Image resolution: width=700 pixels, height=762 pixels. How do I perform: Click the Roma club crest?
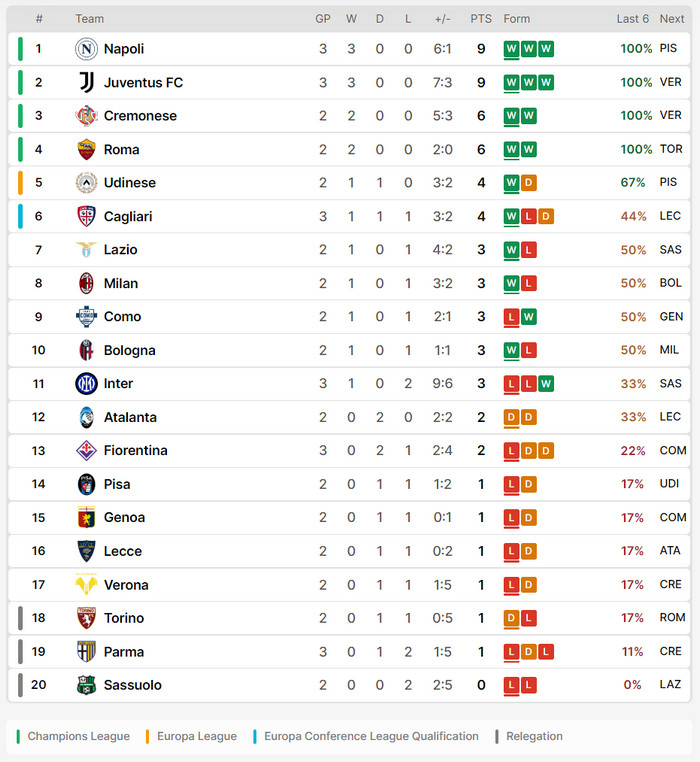[87, 149]
